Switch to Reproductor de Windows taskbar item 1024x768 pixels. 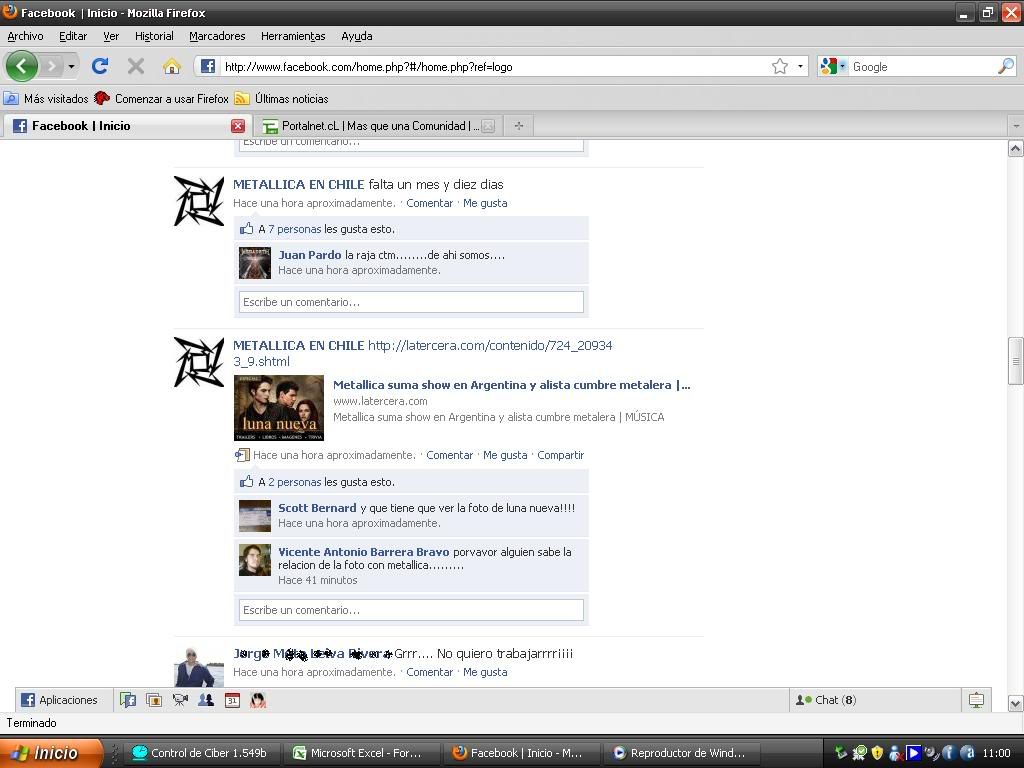[680, 753]
